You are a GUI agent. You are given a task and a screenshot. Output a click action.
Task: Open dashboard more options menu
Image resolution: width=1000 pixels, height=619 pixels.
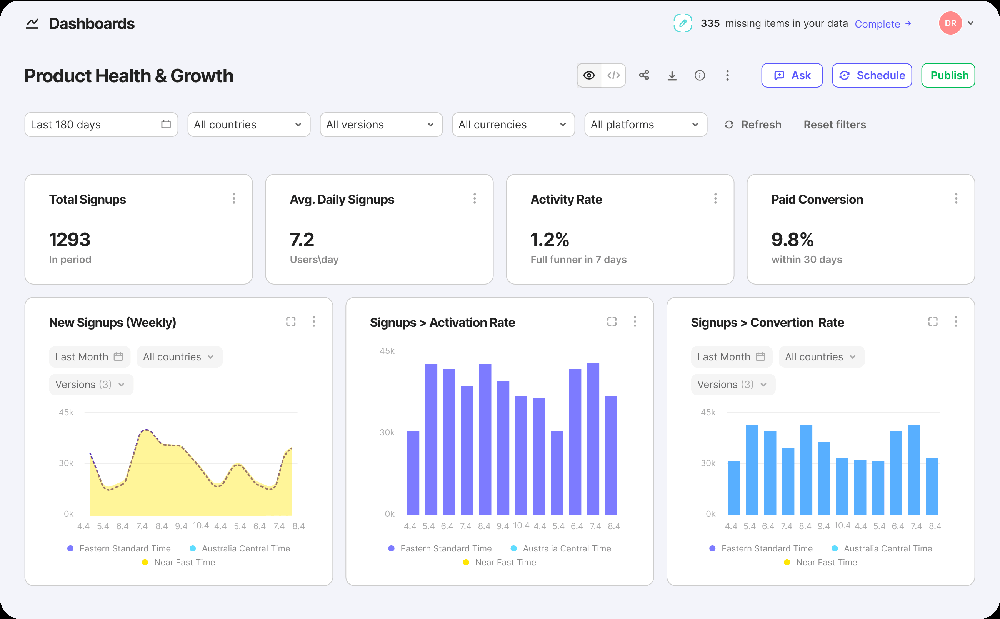(727, 75)
